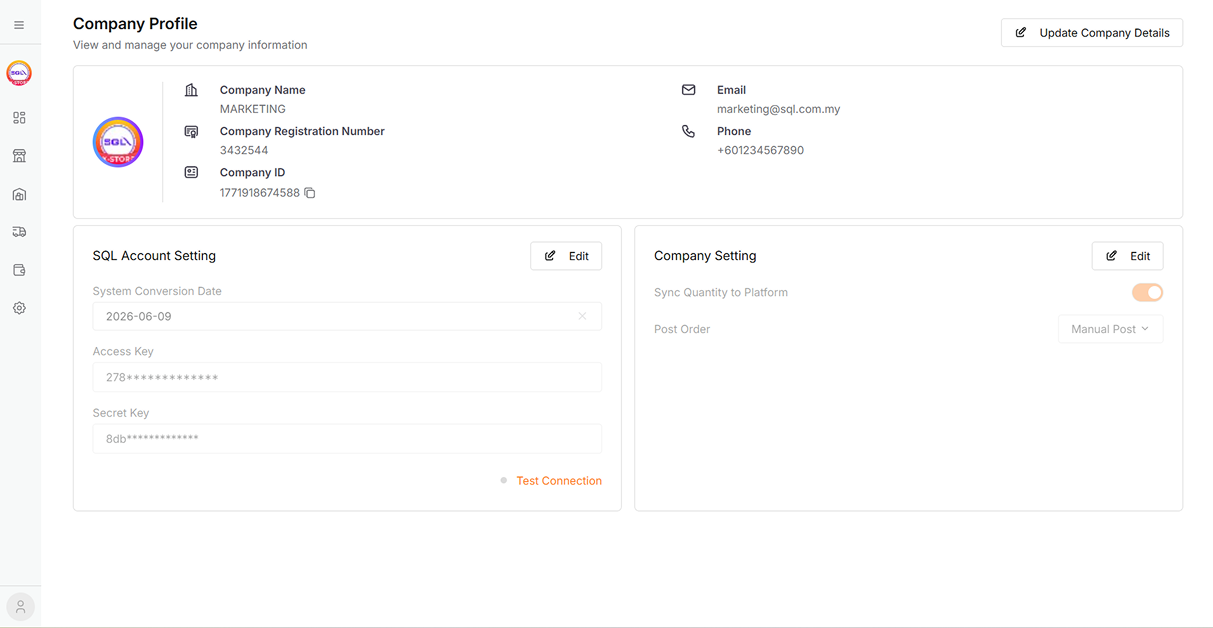Image resolution: width=1213 pixels, height=628 pixels.
Task: Open the dashboard grid icon in sidebar
Action: coord(19,118)
